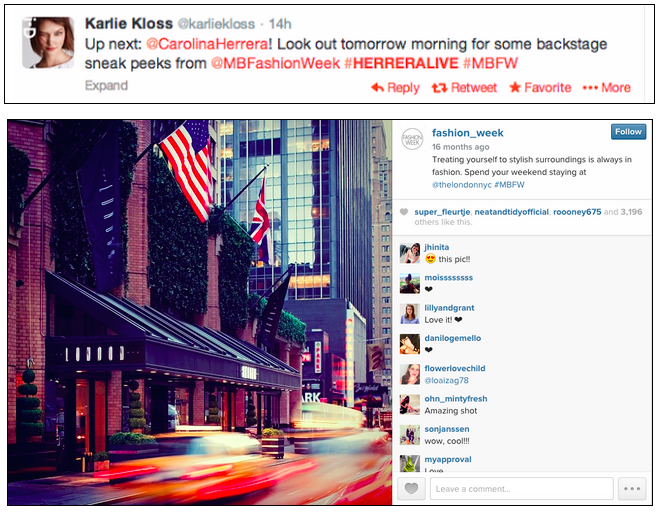
Task: Open the @CarolinaHerrera mention
Action: tap(207, 44)
